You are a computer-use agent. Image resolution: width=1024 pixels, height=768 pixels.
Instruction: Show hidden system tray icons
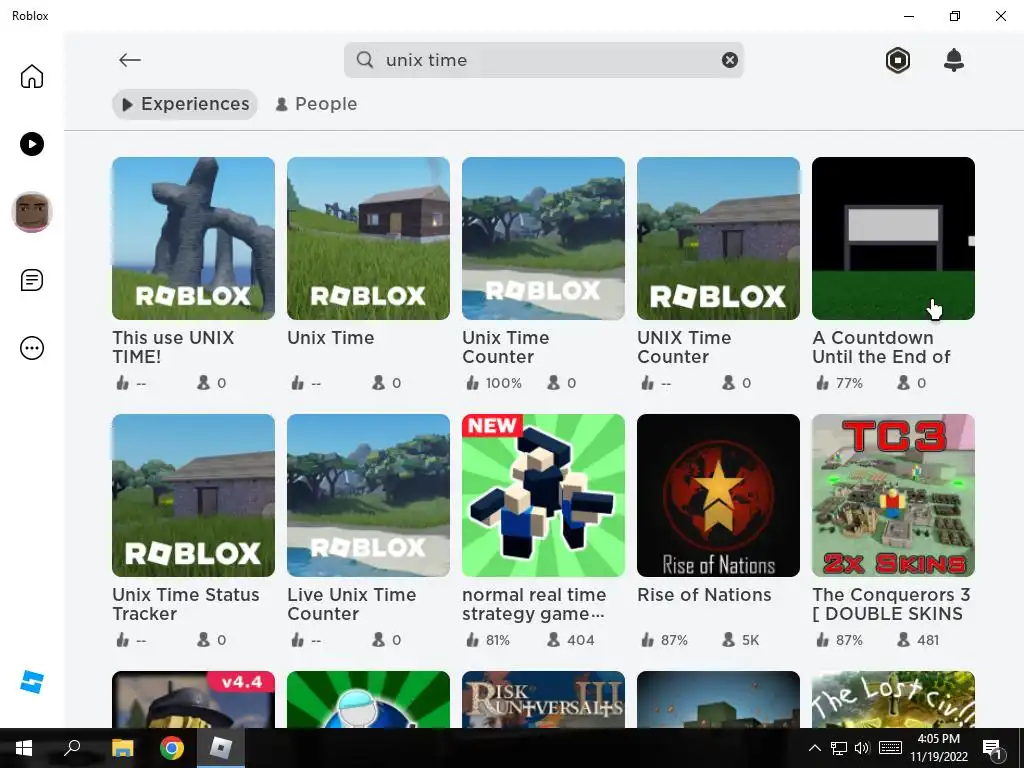click(814, 748)
